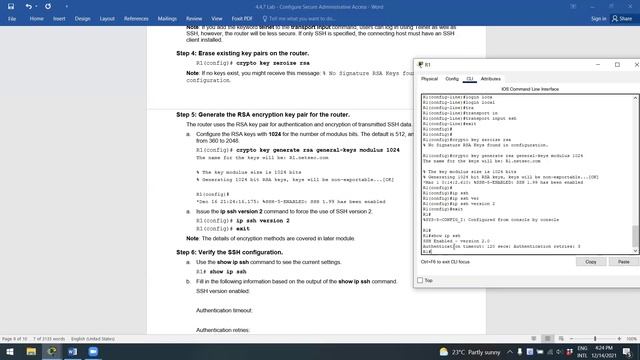The height and width of the screenshot is (360, 640).
Task: Open the zoom level 100% dialog
Action: (x=631, y=339)
